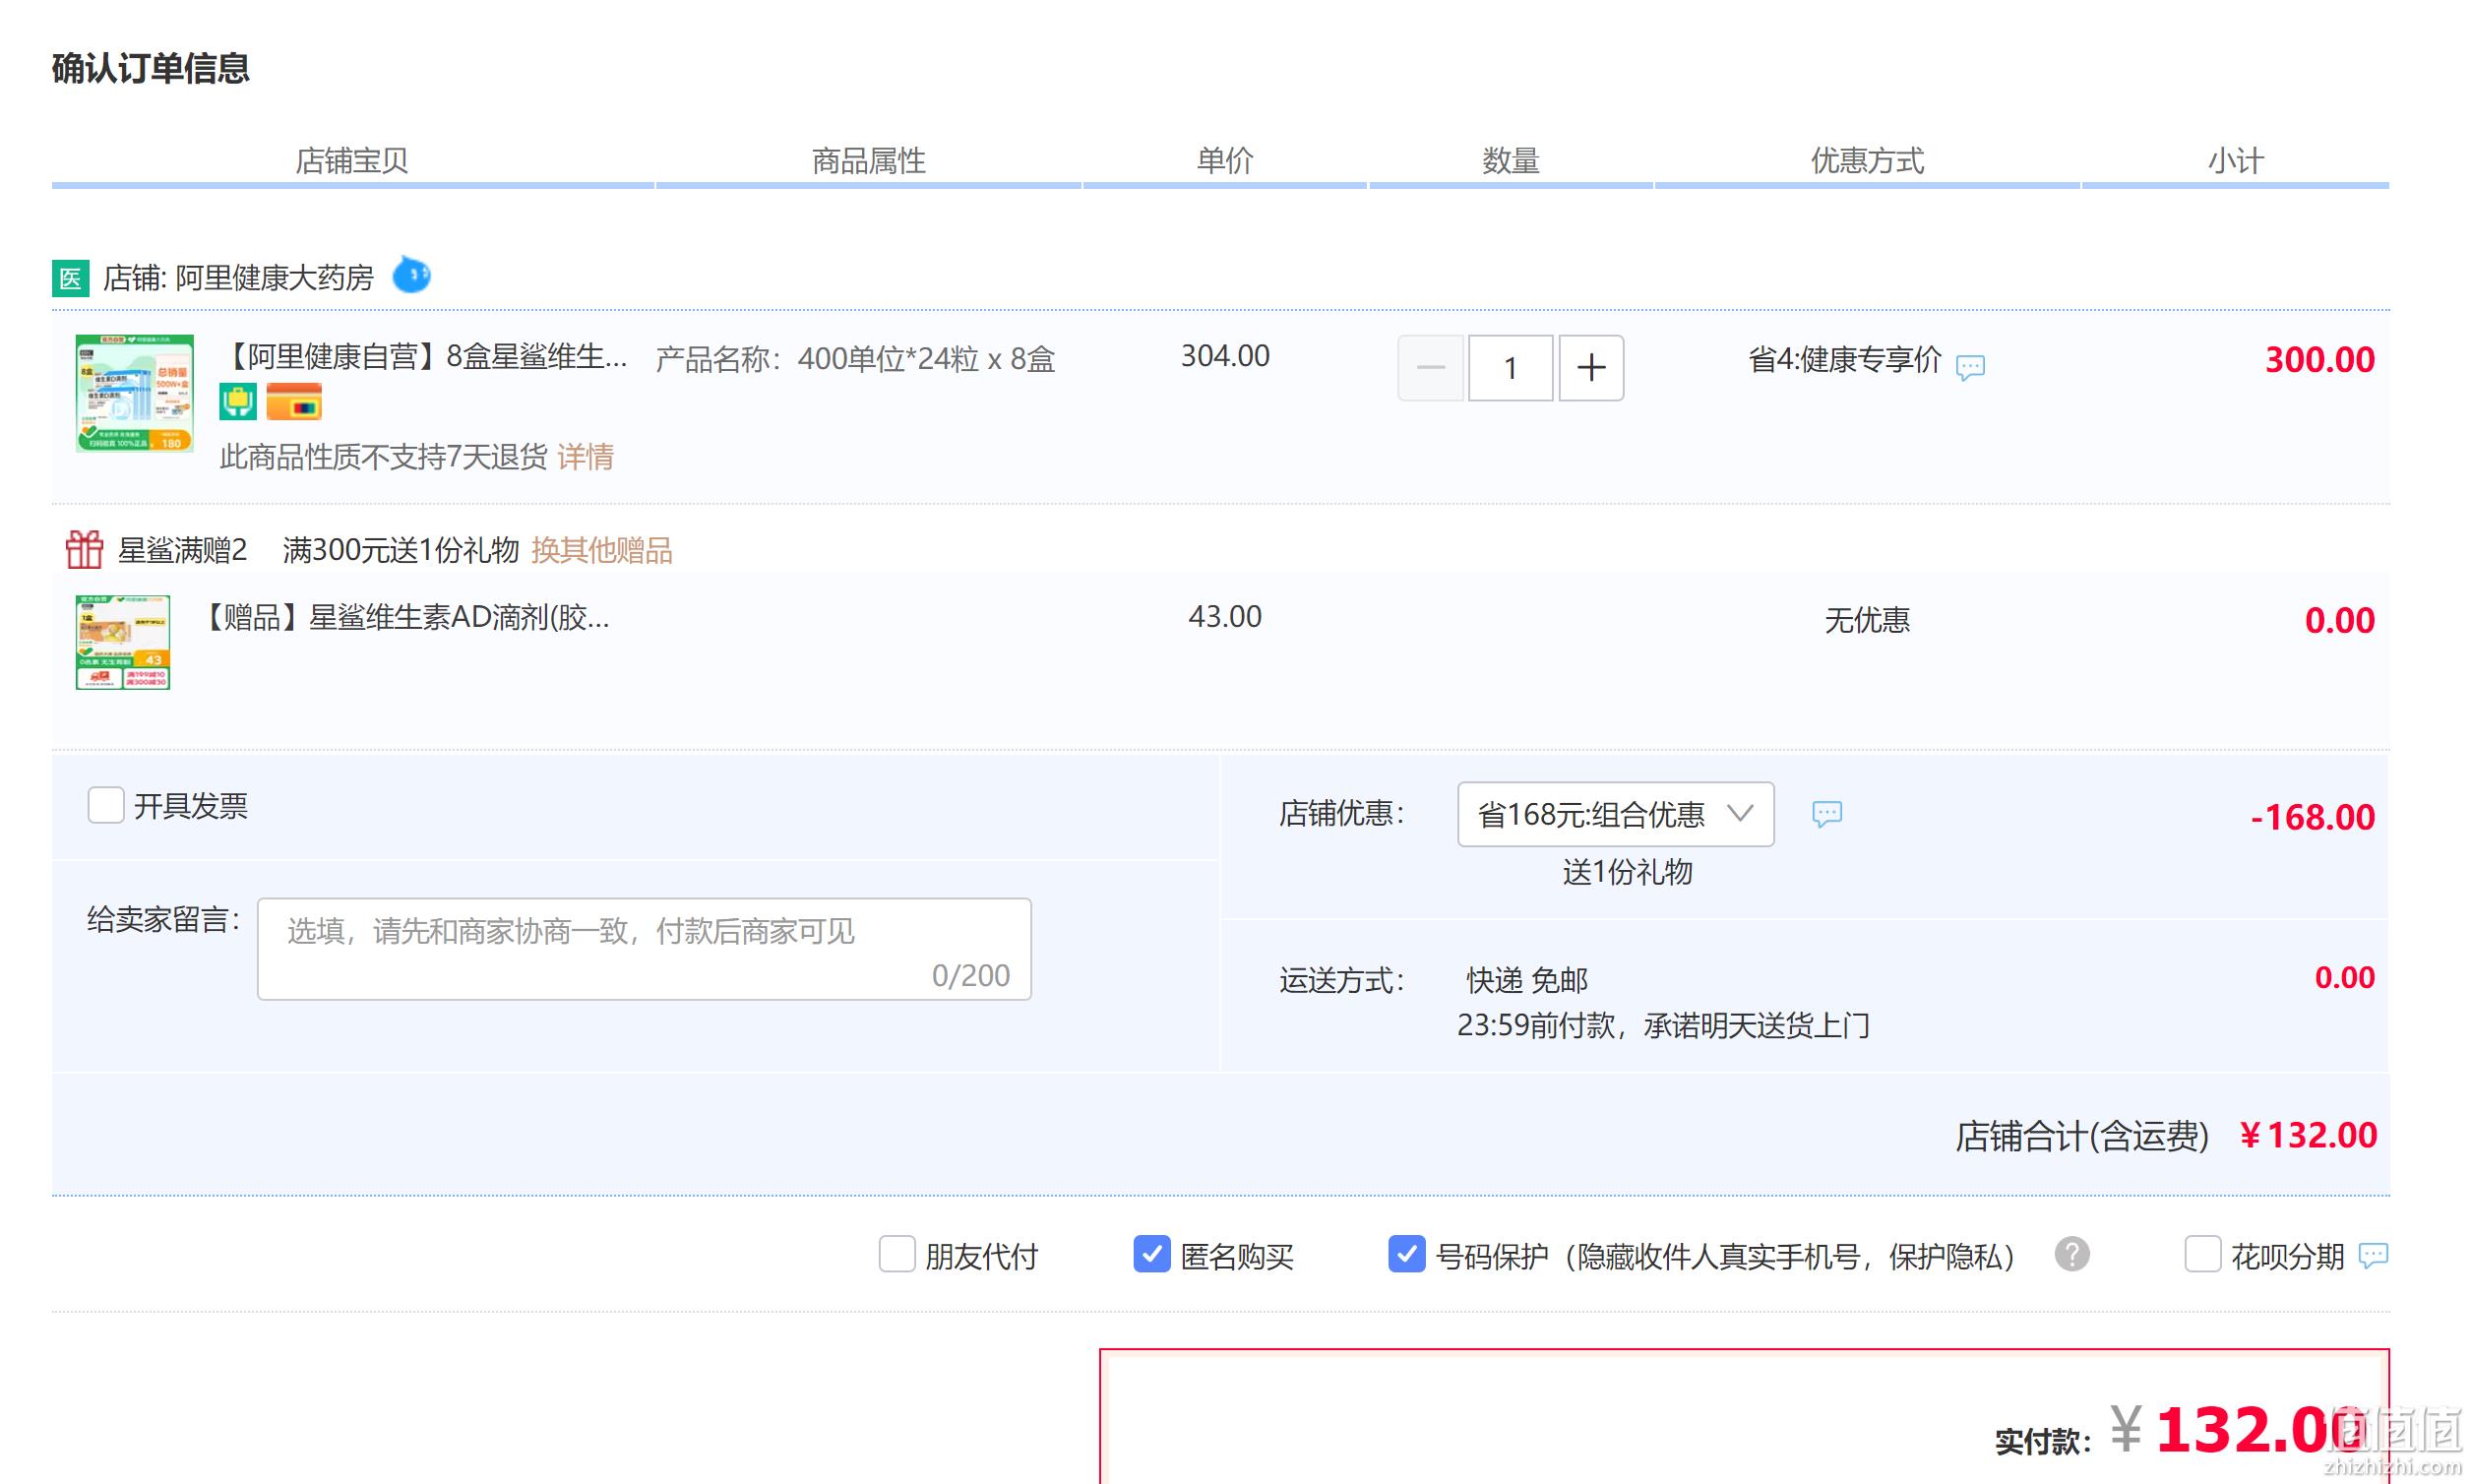This screenshot has width=2471, height=1484.
Task: Click the 店铺宝贝 column header
Action: point(352,160)
